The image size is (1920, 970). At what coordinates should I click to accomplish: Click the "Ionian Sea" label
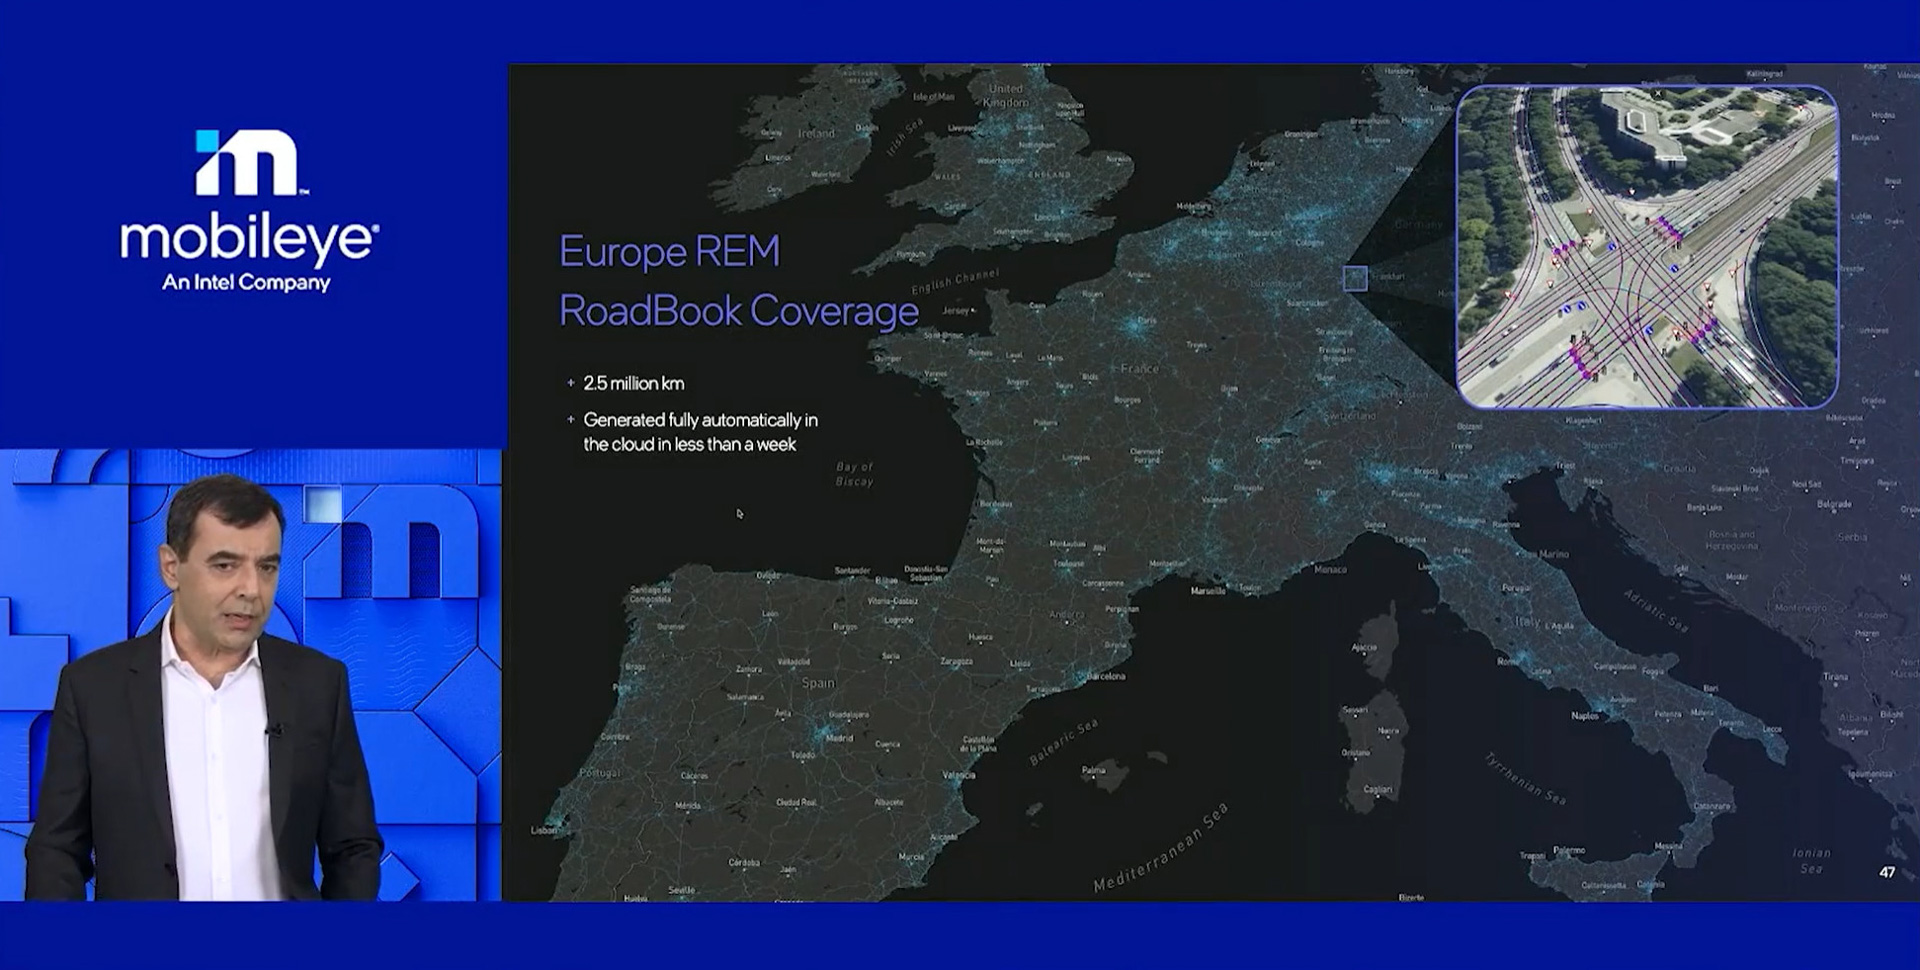(x=1811, y=860)
